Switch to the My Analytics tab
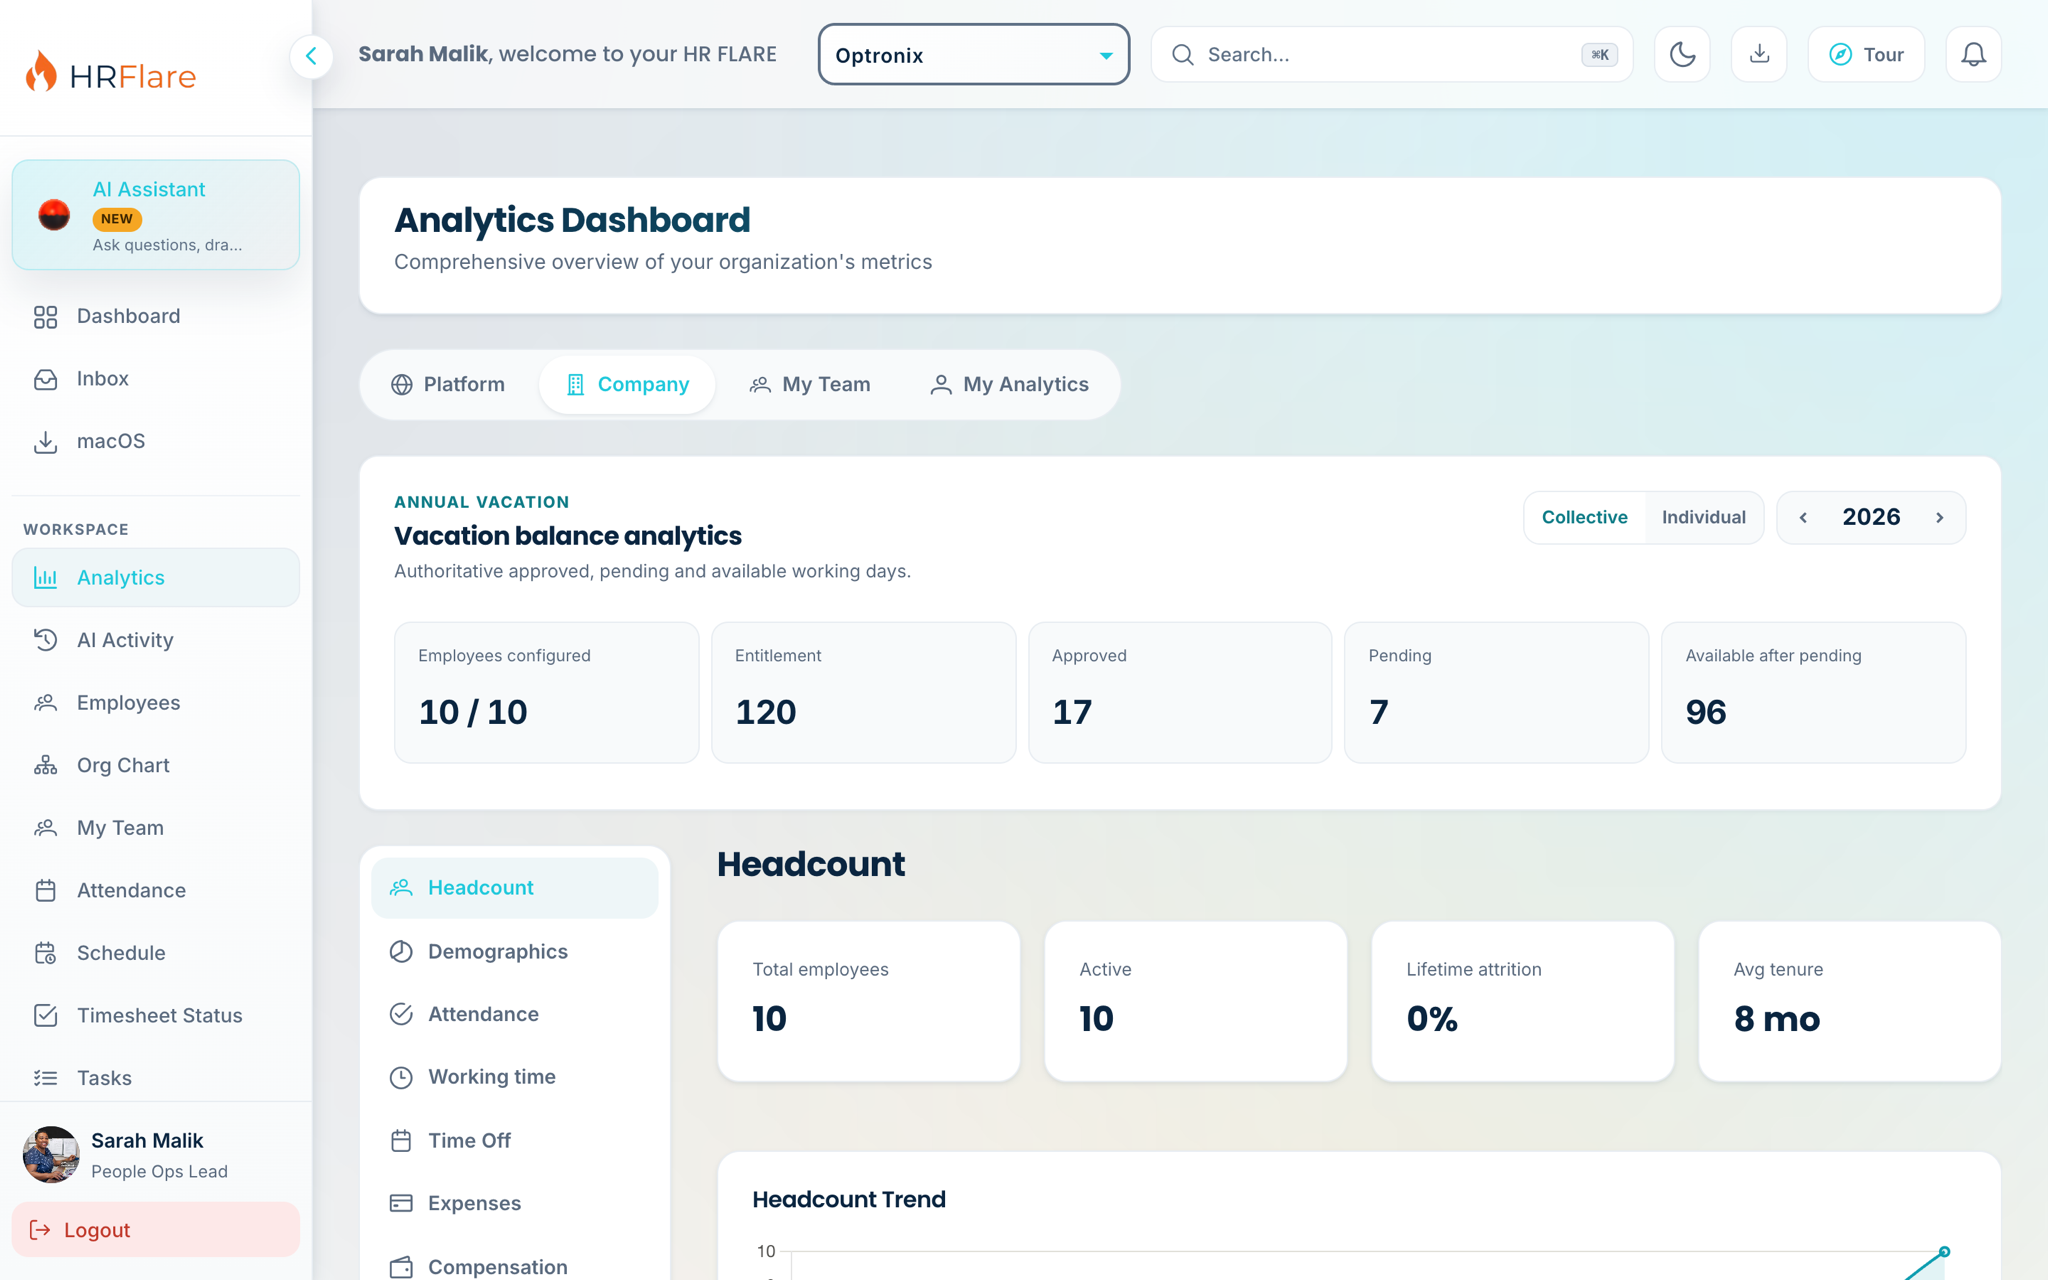Viewport: 2048px width, 1280px height. click(1008, 384)
